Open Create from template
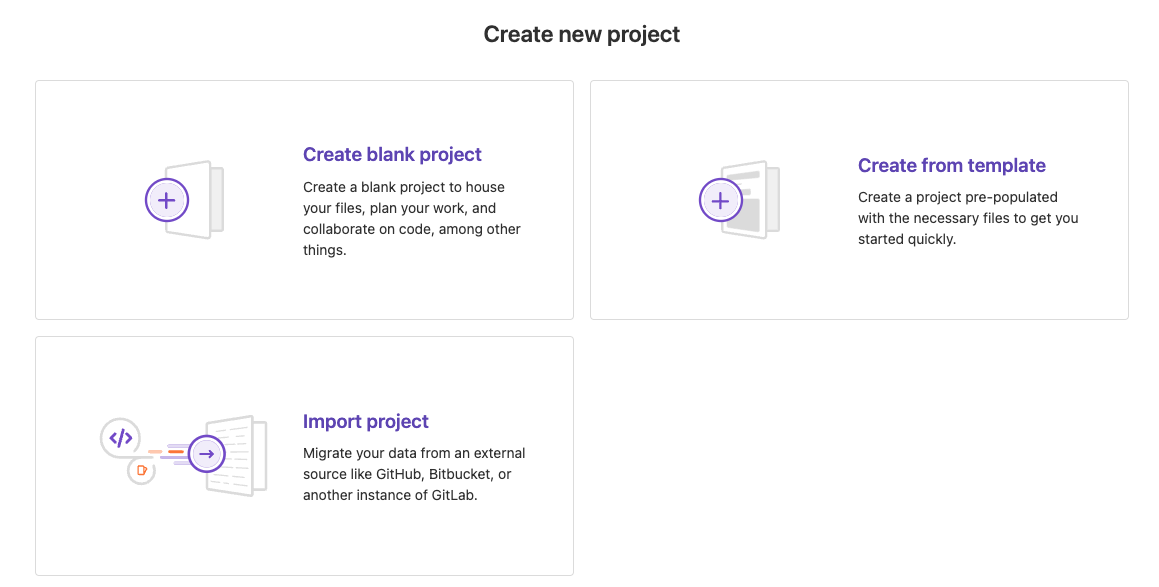 pos(951,165)
